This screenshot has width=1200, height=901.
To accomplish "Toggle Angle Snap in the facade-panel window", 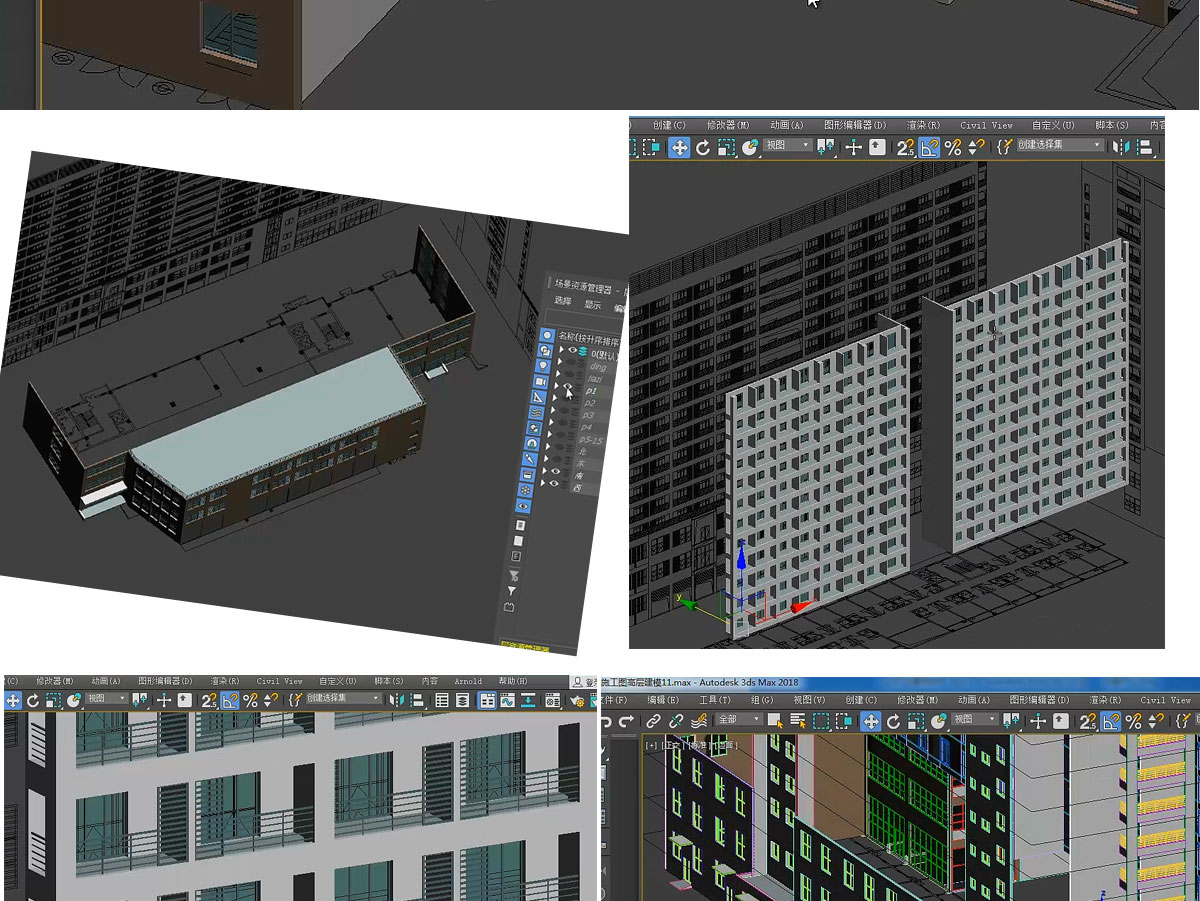I will 930,147.
